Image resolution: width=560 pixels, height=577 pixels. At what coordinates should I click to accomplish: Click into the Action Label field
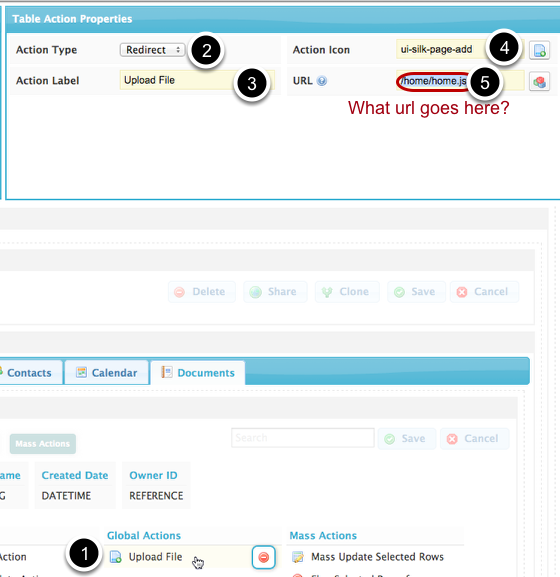[x=197, y=80]
